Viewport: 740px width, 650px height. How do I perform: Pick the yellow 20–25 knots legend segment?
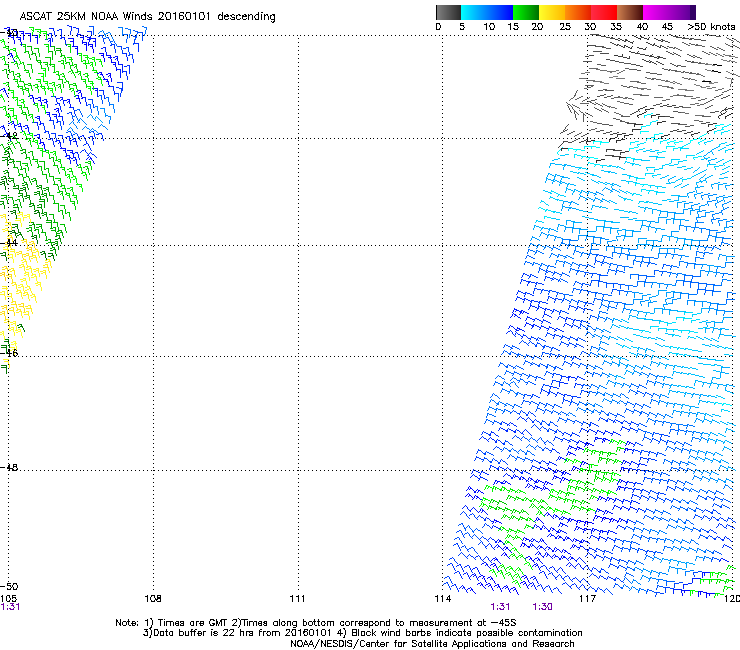(552, 12)
